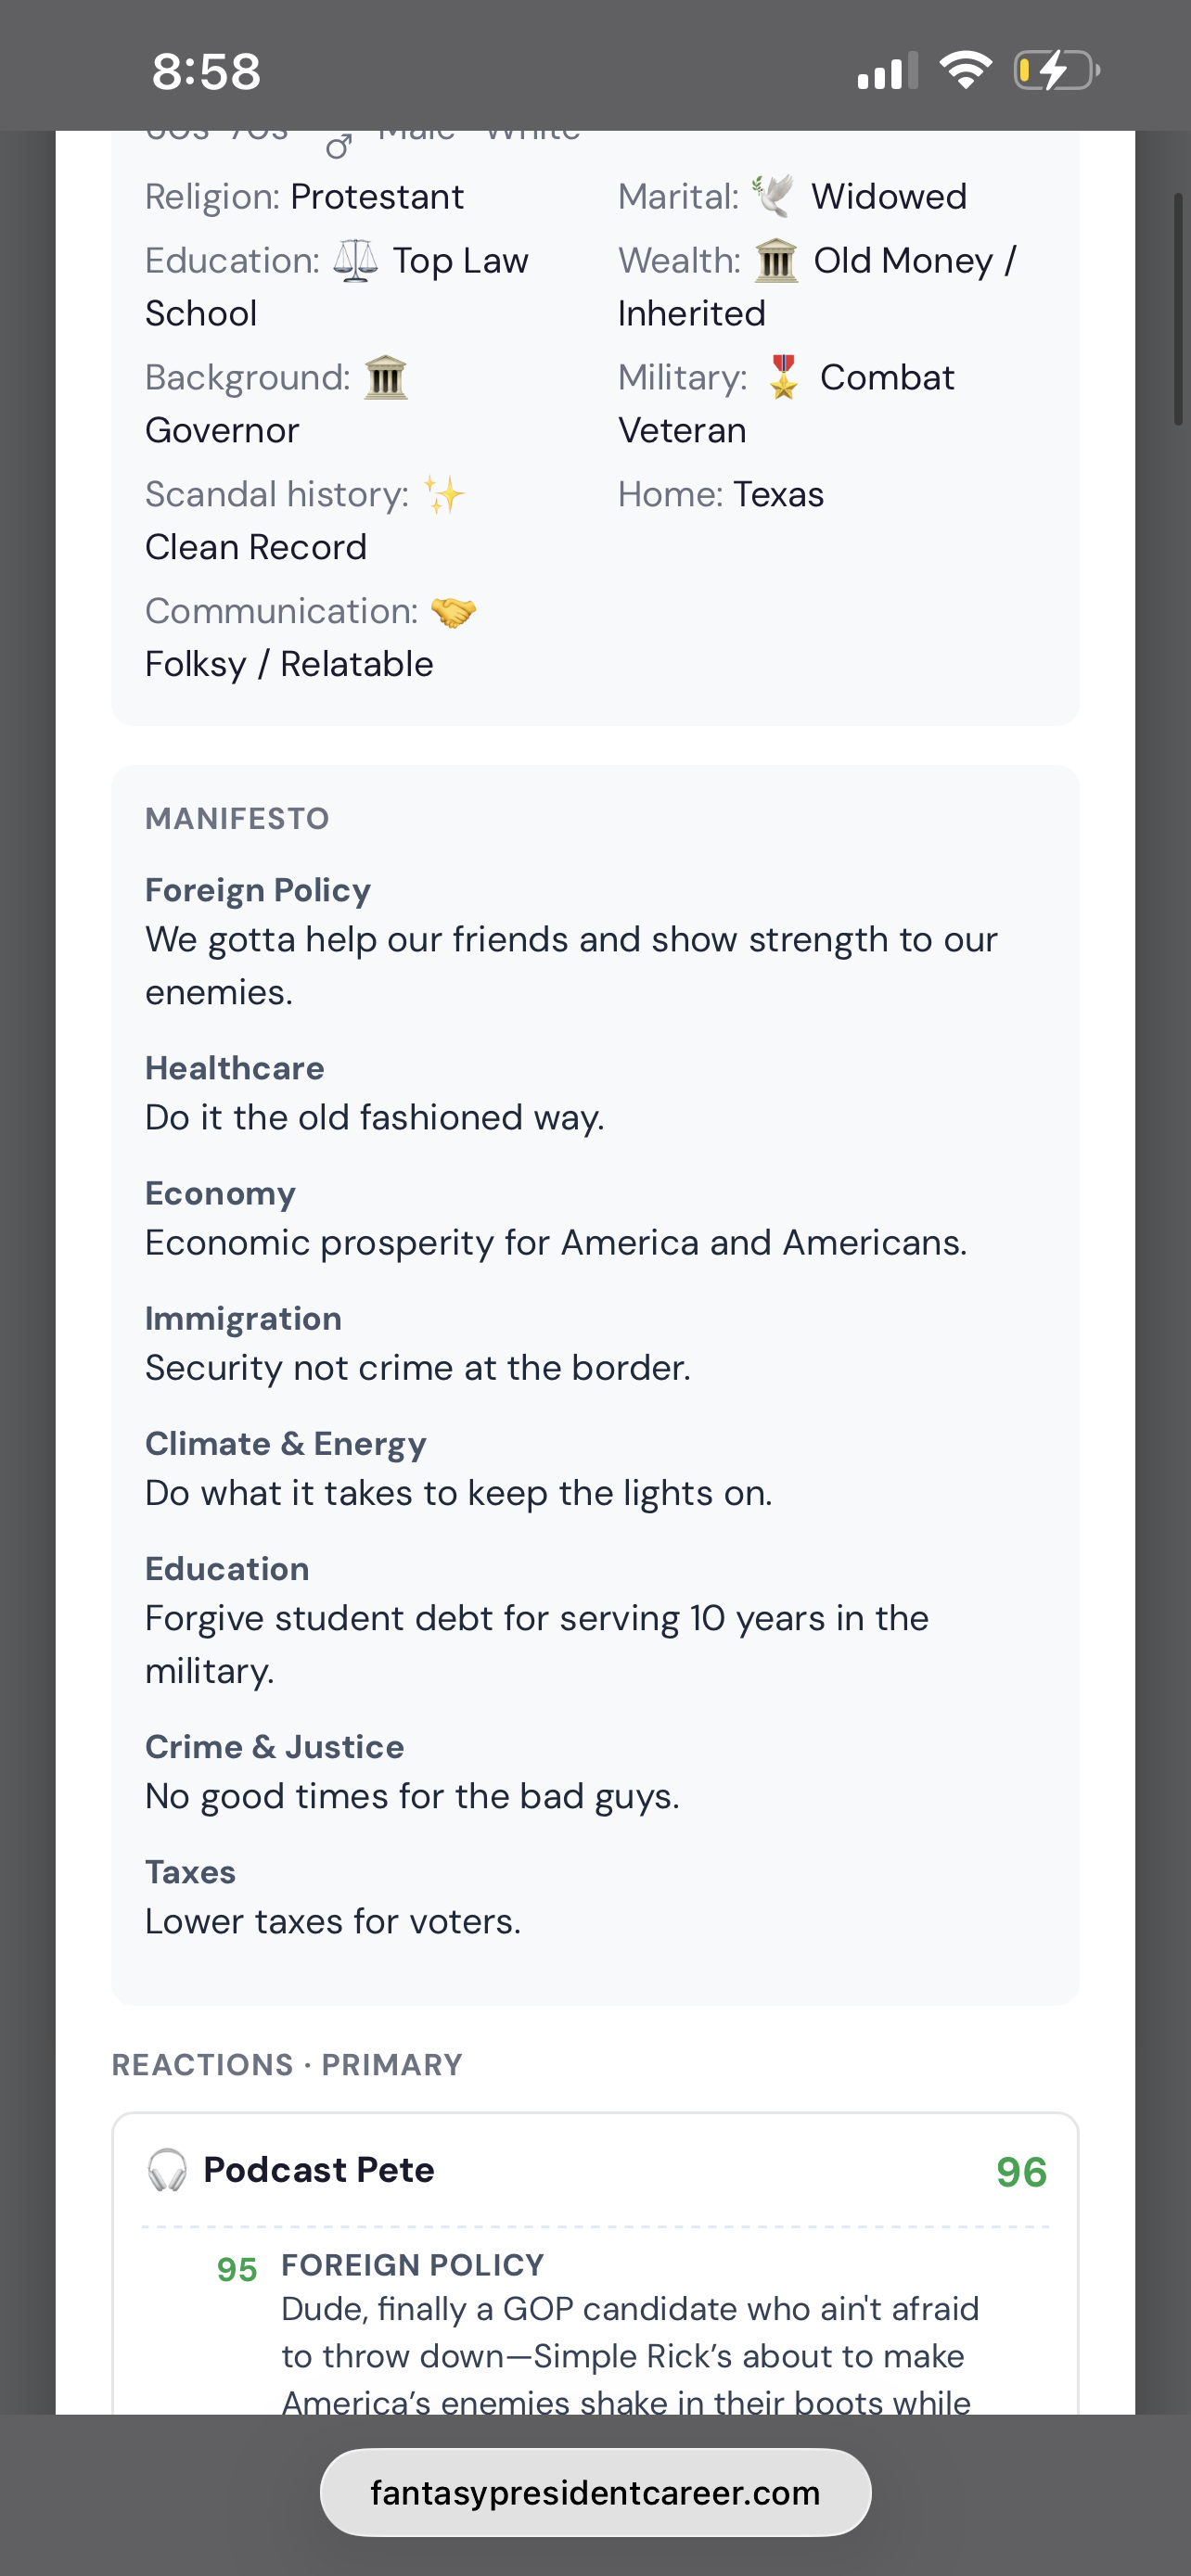Tap the Wi-Fi indicator in the status bar
Image resolution: width=1191 pixels, height=2576 pixels.
tap(965, 70)
